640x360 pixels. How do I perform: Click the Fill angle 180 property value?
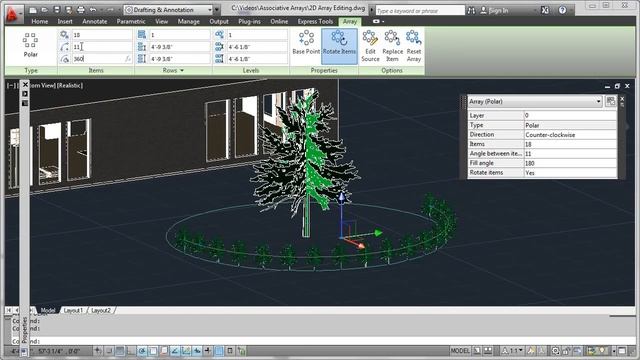(570, 163)
